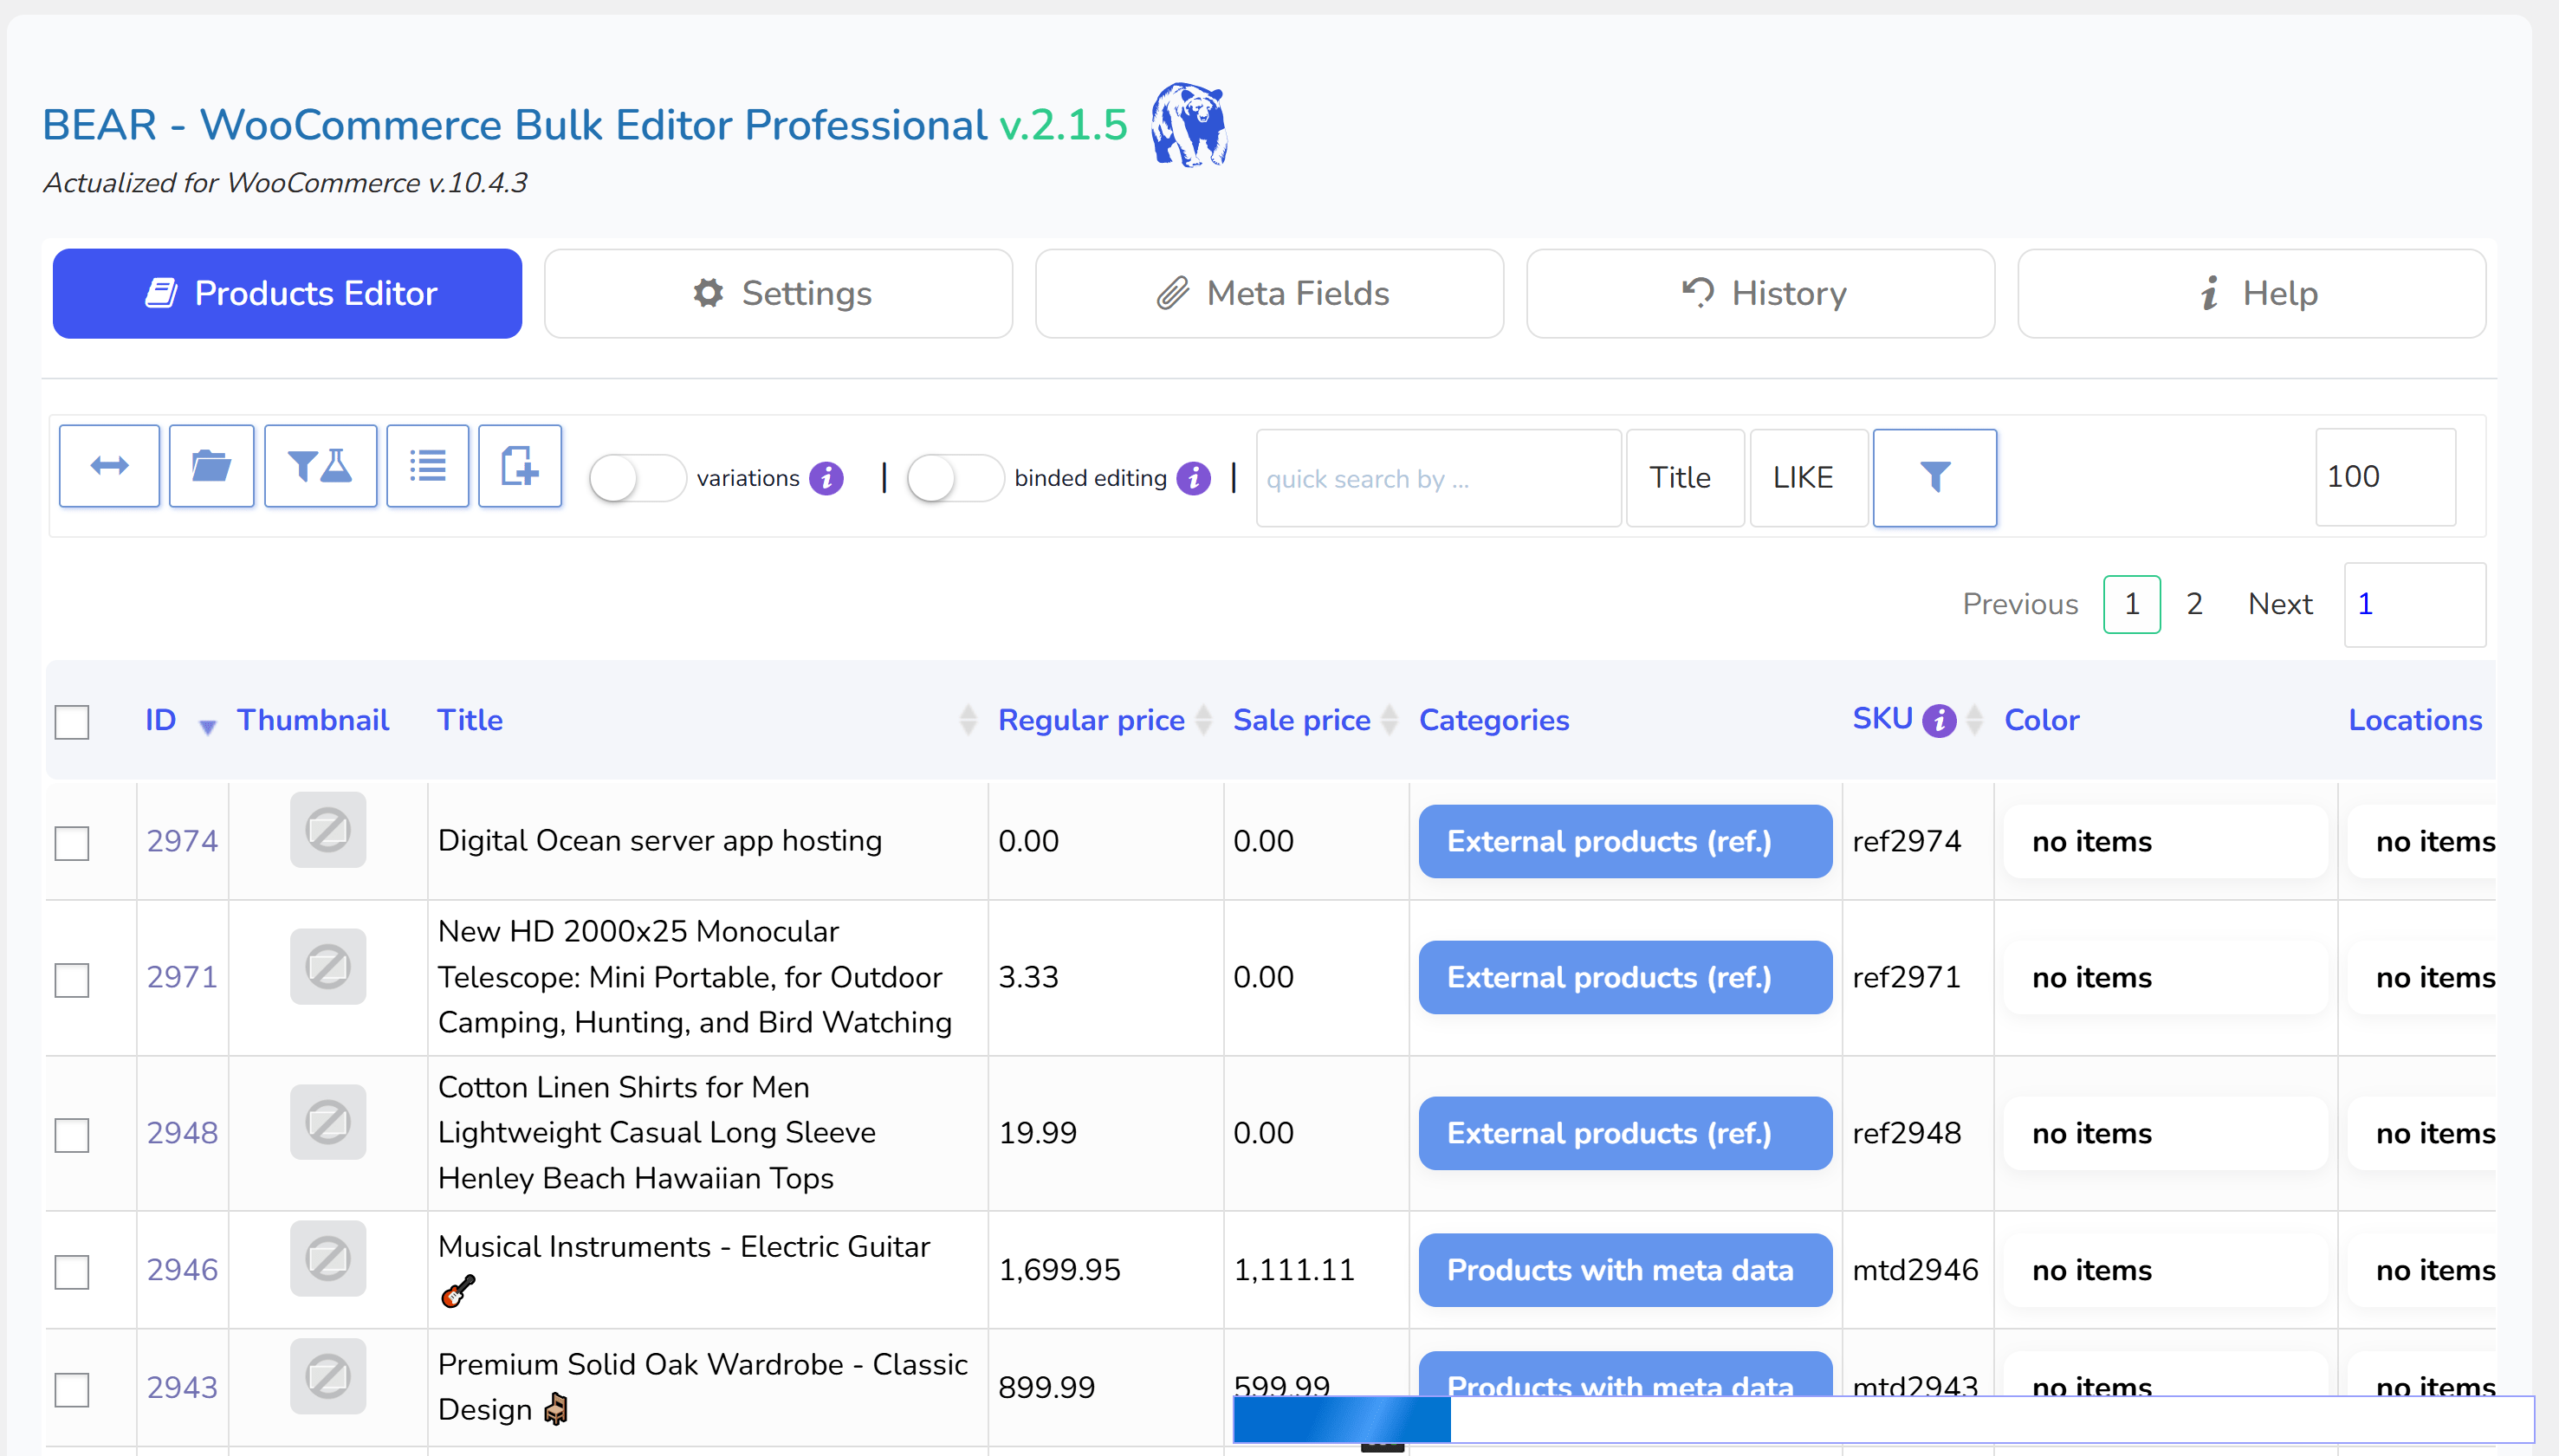This screenshot has height=1456, width=2559.
Task: Click the horizontal arrows toolbar icon
Action: pos(109,466)
